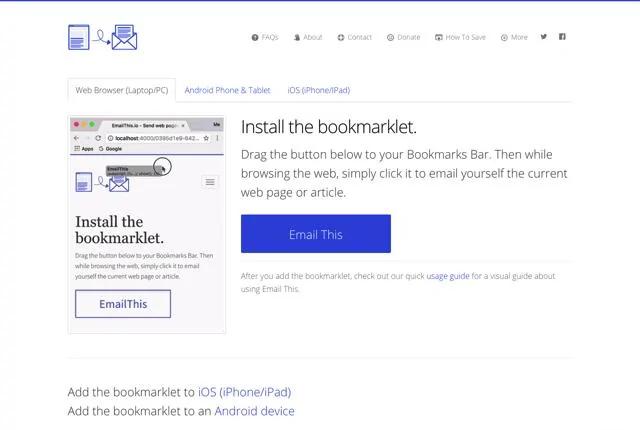The width and height of the screenshot is (640, 430).
Task: Click the bookmarklet demo animation thumbnail
Action: (147, 225)
